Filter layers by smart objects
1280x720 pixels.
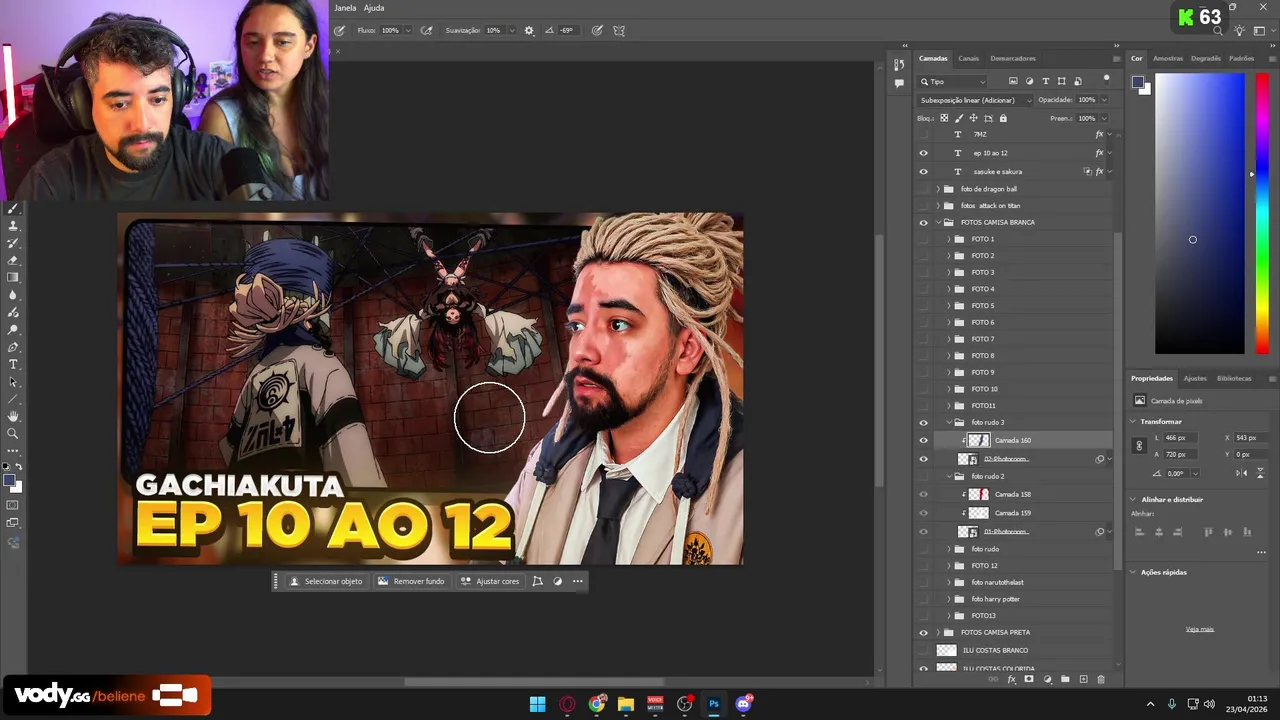[1077, 81]
